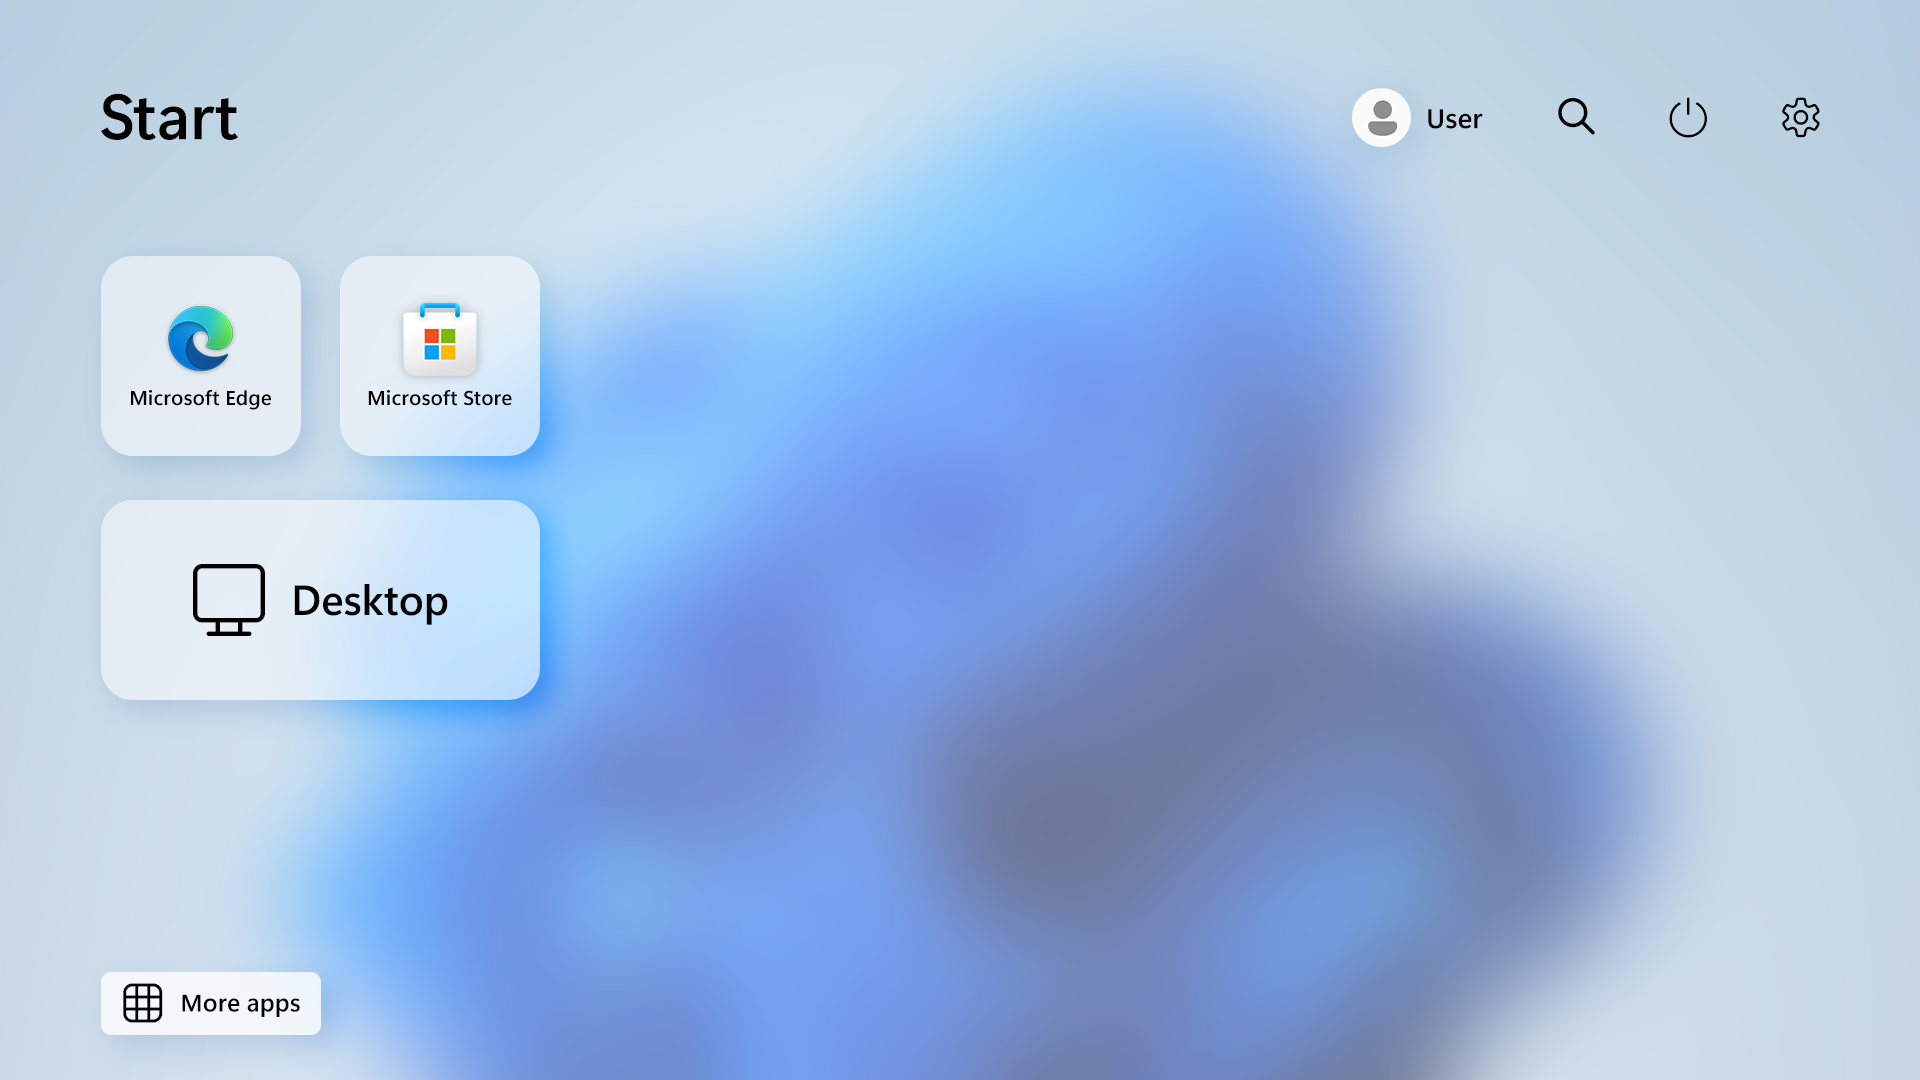The height and width of the screenshot is (1080, 1920).
Task: Click the Desktop shortcut
Action: pyautogui.click(x=320, y=600)
